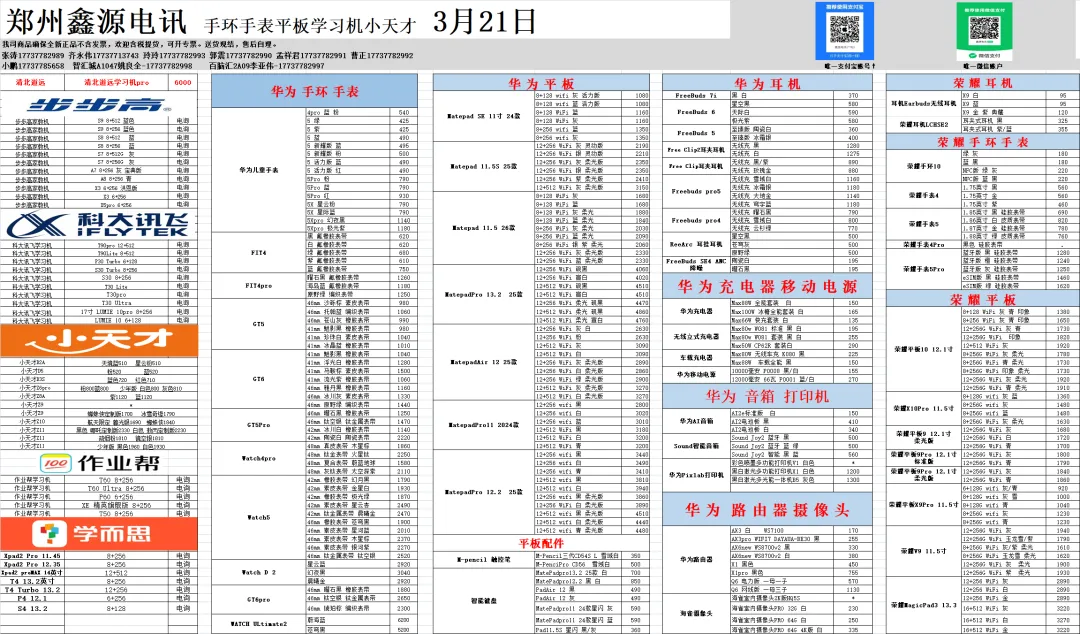Image resolution: width=1080 pixels, height=634 pixels.
Task: Select the 华为充电器移动电源 section header
Action: point(767,286)
